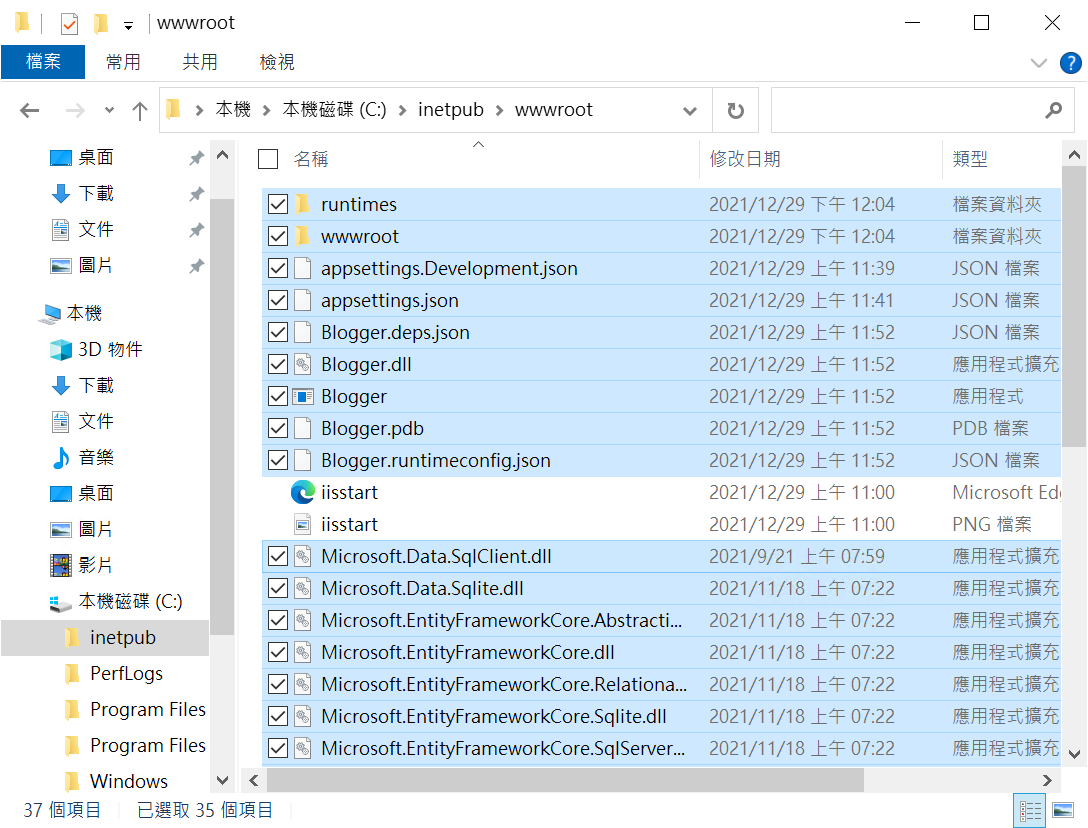Open the recent locations dropdown arrow
1088x828 pixels.
pyautogui.click(x=109, y=110)
